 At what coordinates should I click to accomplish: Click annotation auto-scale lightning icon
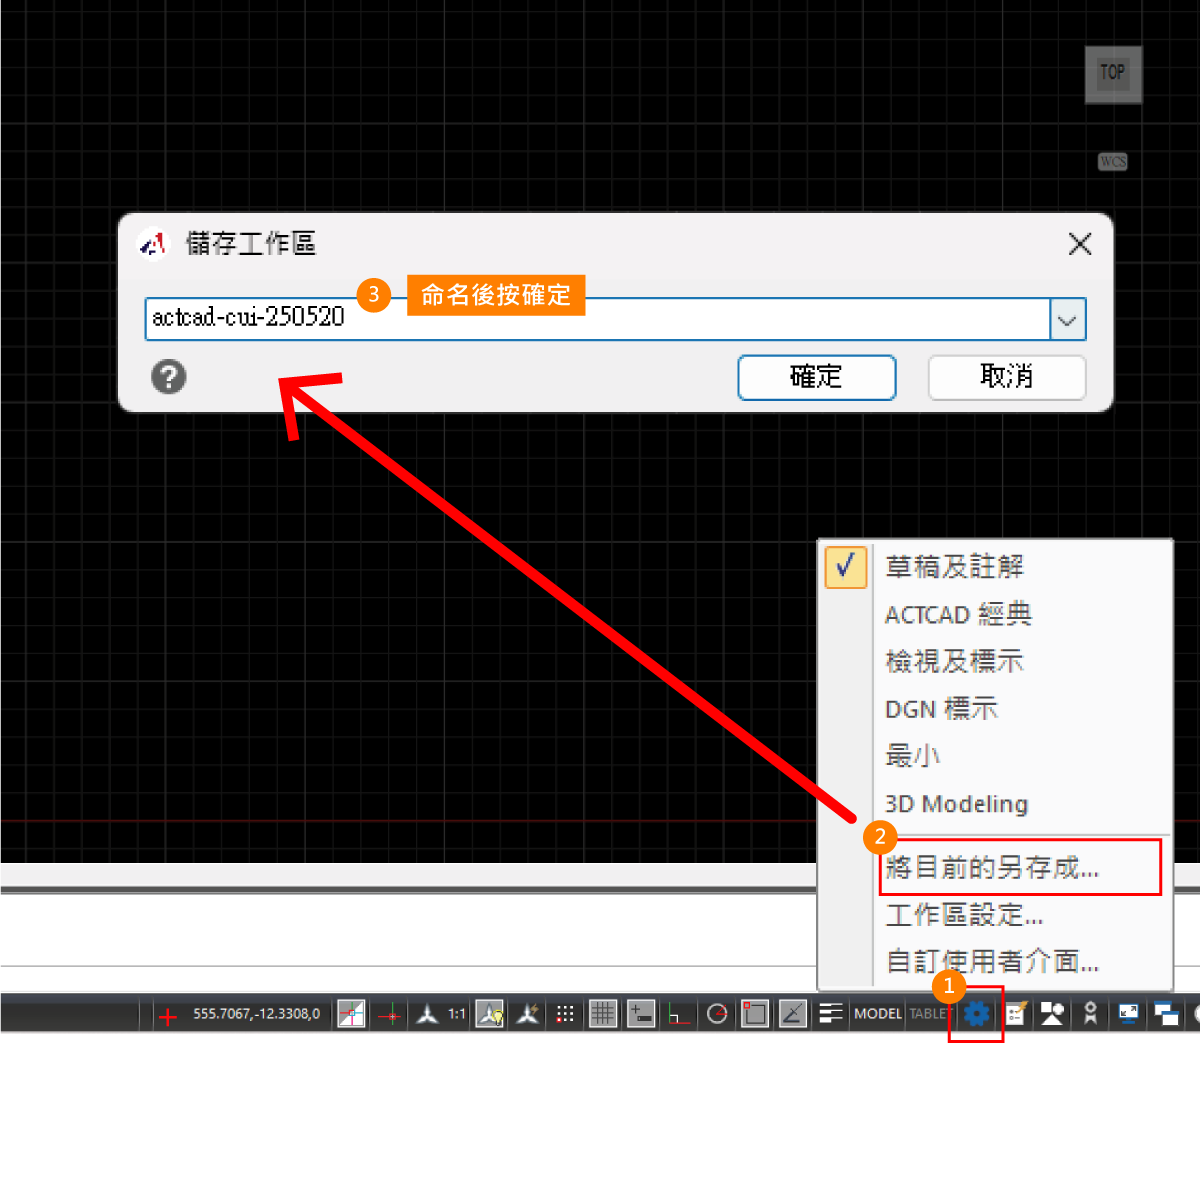(528, 1014)
